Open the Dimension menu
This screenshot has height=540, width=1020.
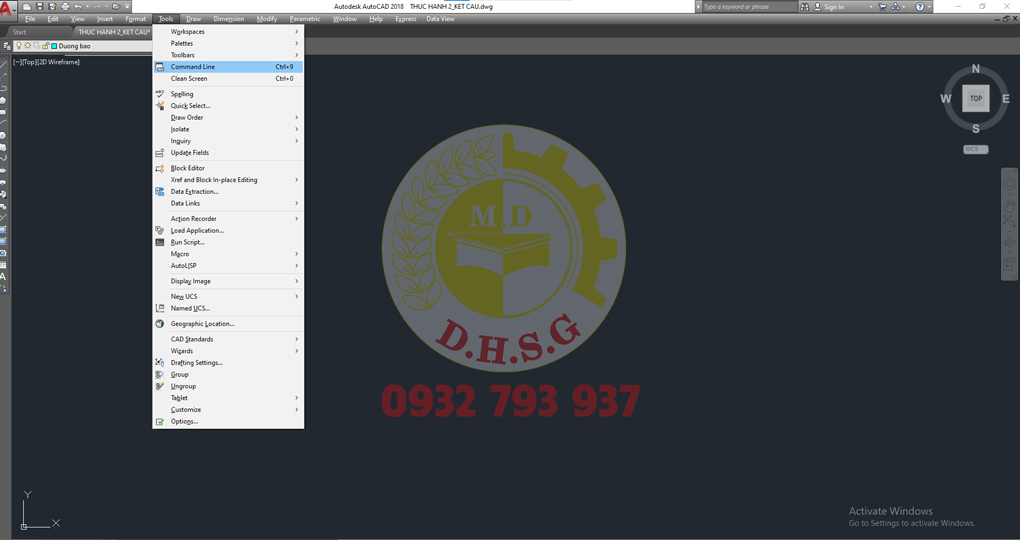pyautogui.click(x=228, y=19)
